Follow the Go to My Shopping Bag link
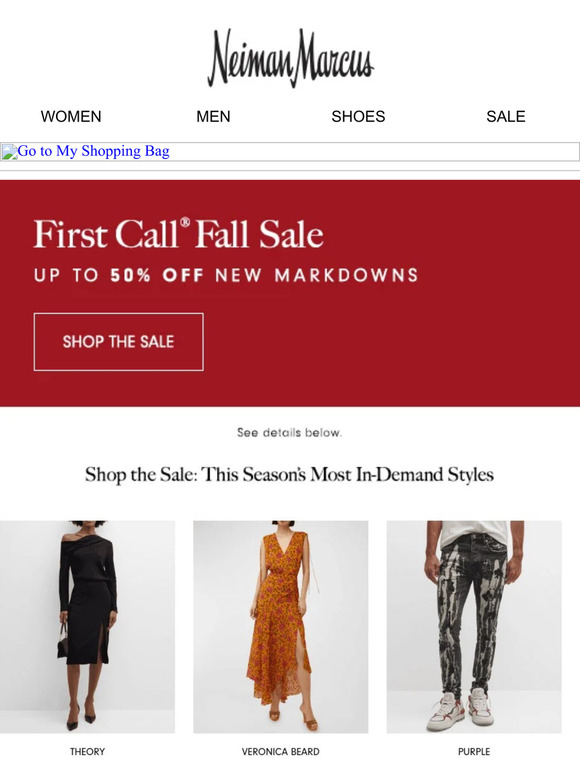 click(93, 151)
